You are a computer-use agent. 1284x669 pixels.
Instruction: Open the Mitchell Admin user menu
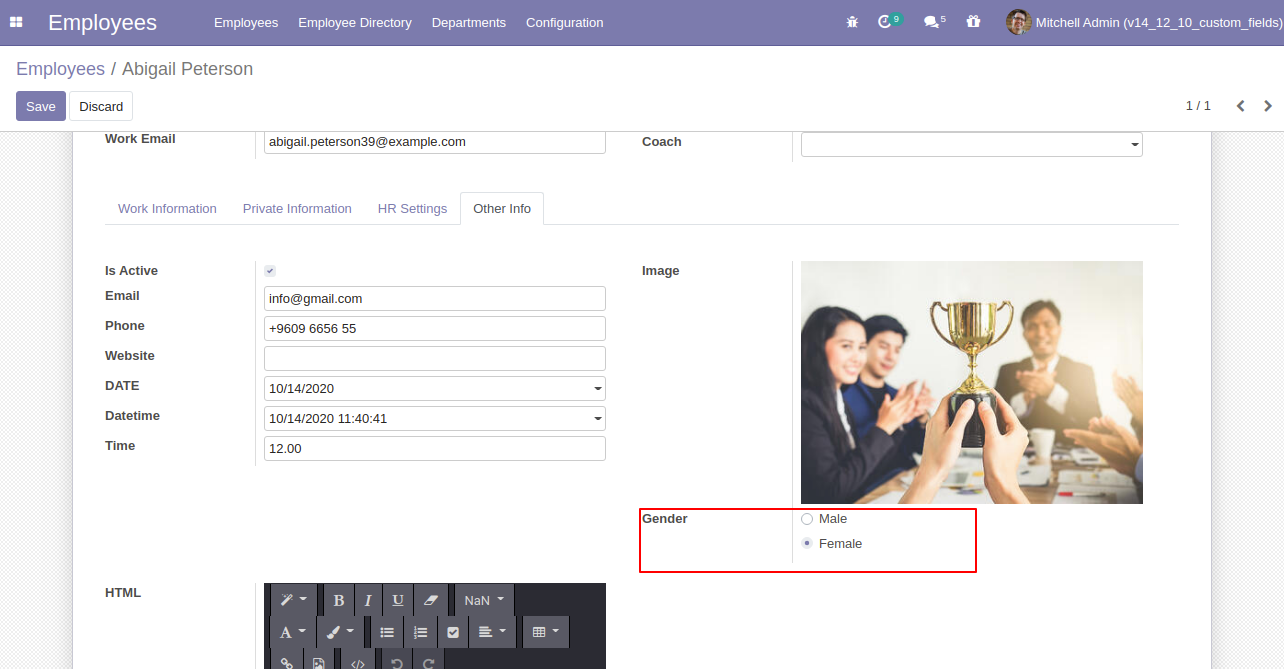(x=1144, y=22)
